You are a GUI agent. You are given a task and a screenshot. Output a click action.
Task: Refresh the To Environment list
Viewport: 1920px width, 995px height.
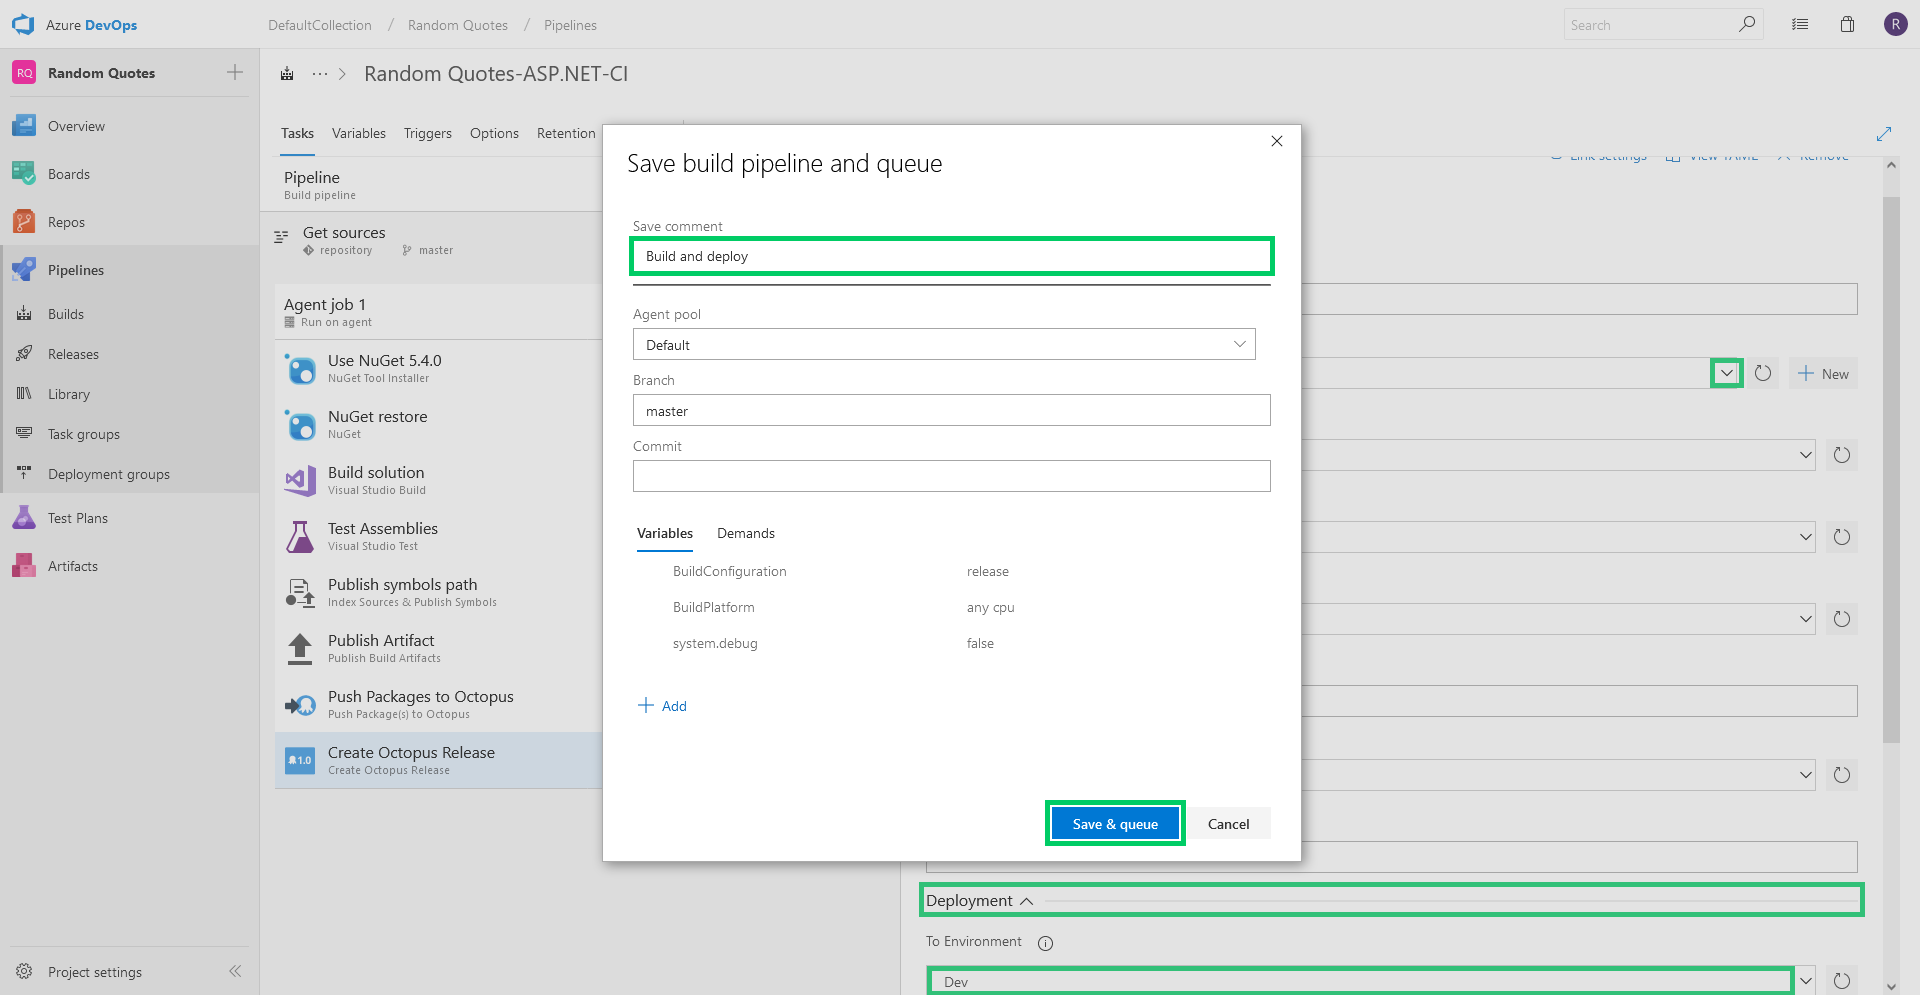[x=1842, y=981]
